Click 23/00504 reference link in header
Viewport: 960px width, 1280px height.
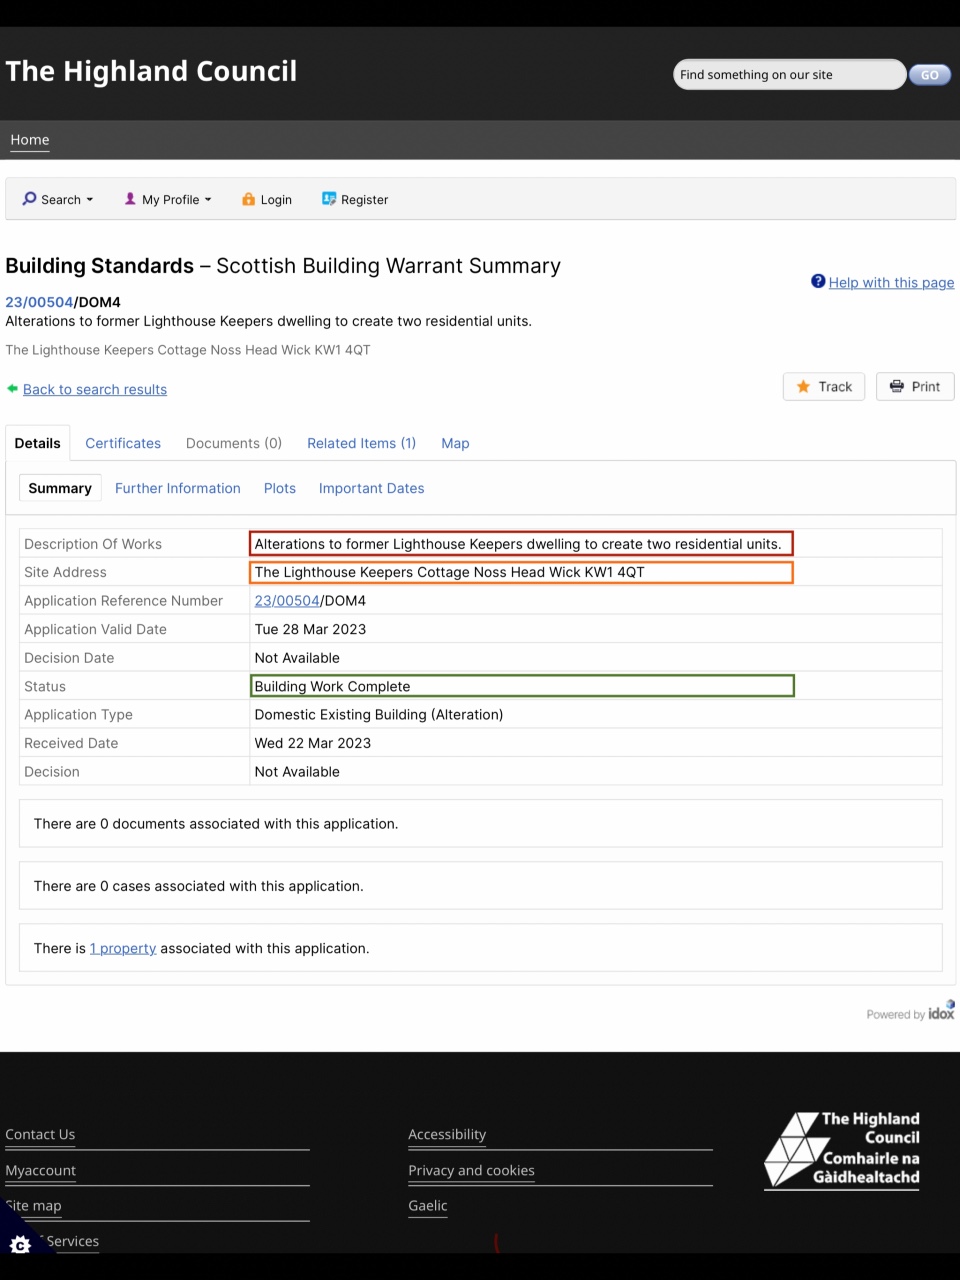[x=39, y=301]
